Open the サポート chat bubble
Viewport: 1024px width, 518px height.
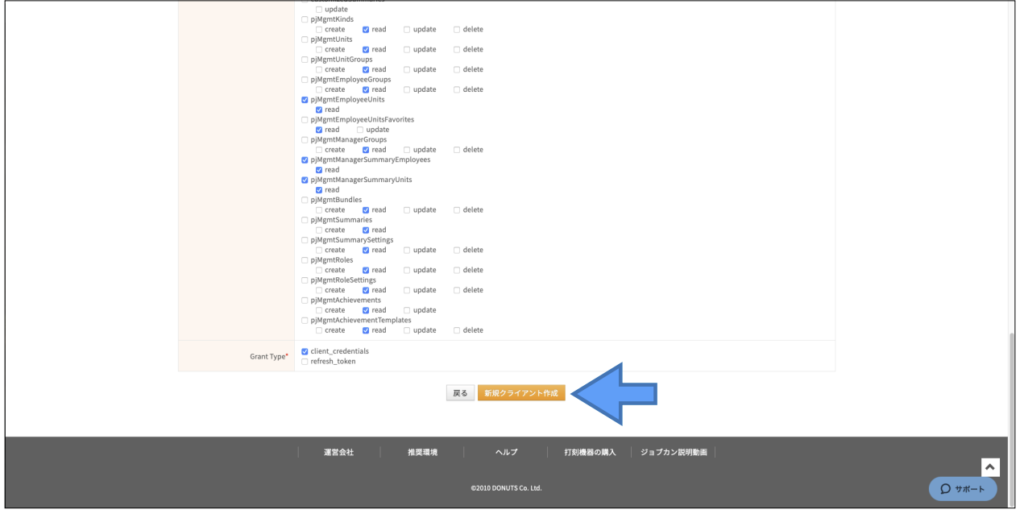tap(962, 489)
